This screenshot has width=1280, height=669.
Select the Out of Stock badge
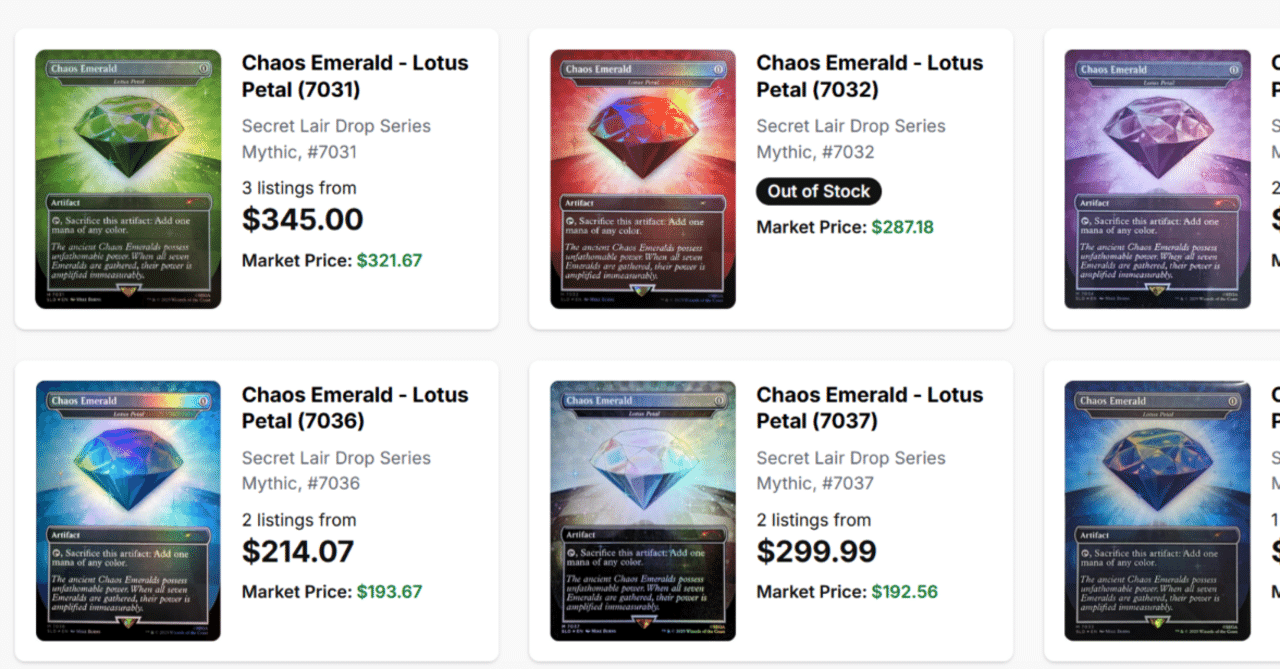coord(818,191)
